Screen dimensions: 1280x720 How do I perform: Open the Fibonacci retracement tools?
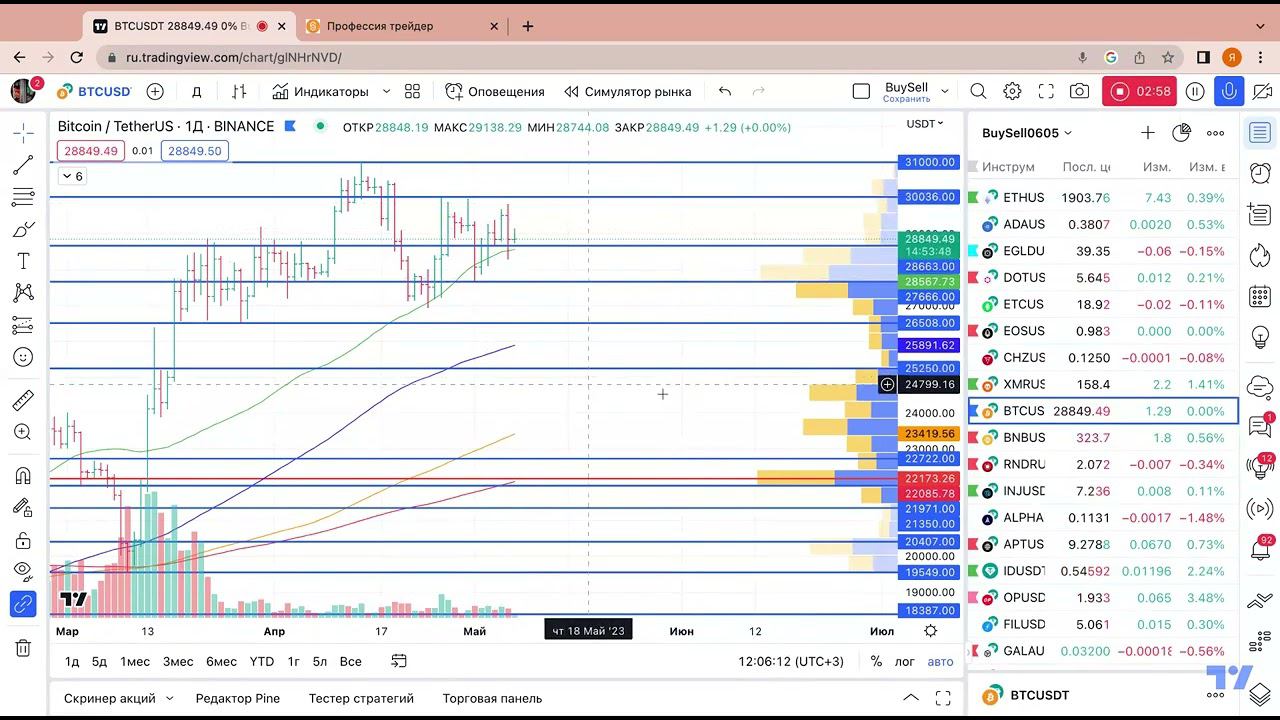pos(23,196)
